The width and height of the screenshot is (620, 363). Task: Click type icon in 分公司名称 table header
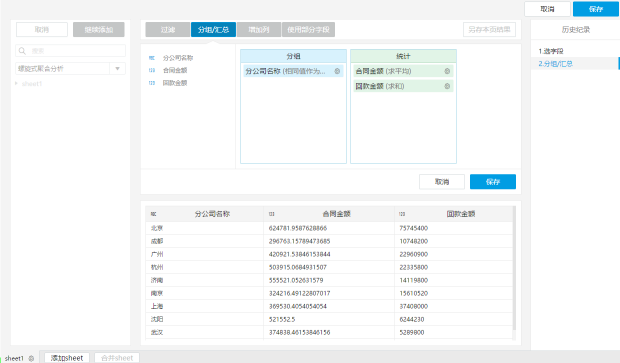(153, 214)
